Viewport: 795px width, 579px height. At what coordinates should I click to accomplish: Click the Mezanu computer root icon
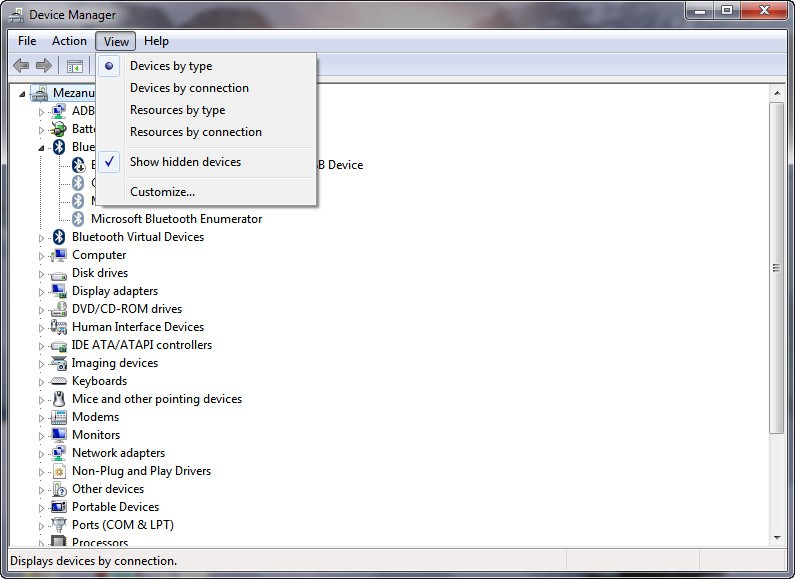click(x=39, y=93)
